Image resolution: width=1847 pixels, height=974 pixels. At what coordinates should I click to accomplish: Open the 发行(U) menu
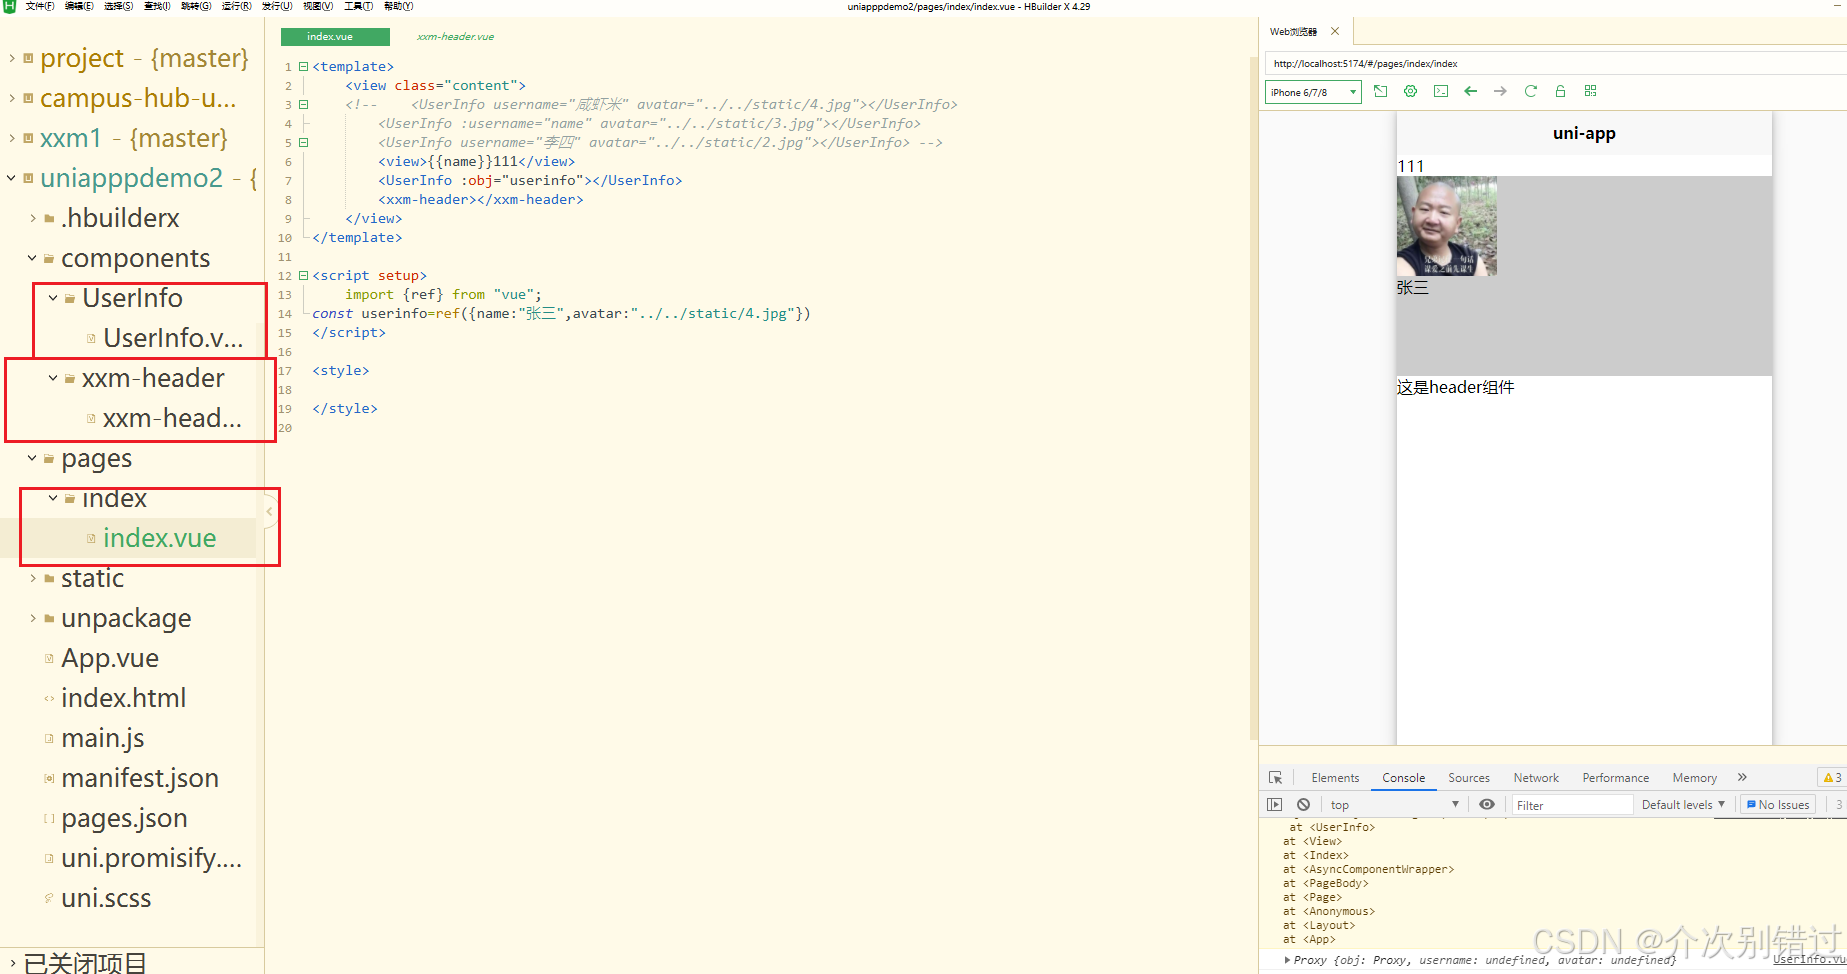click(277, 6)
